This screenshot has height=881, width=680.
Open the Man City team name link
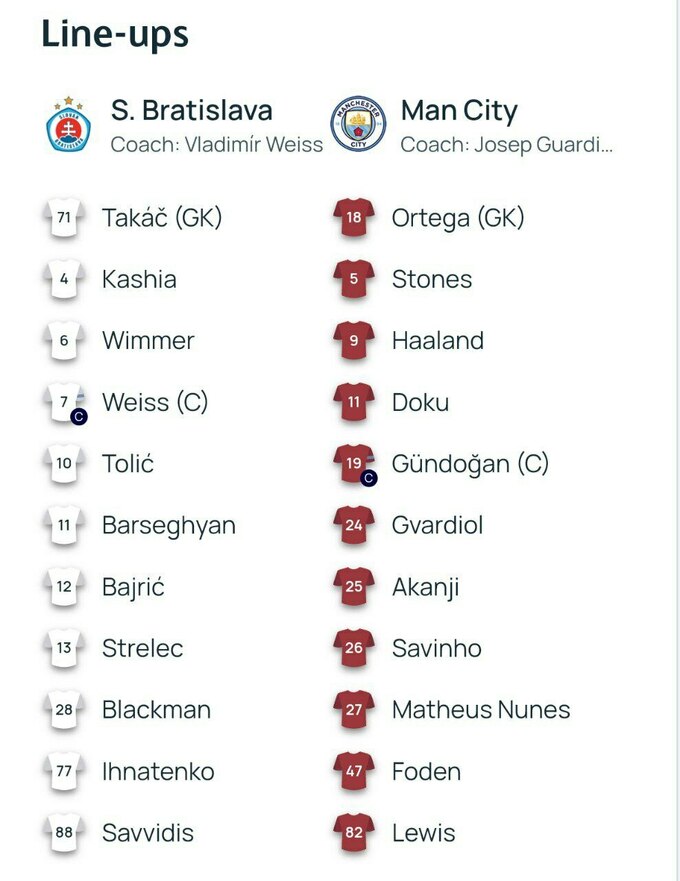459,110
